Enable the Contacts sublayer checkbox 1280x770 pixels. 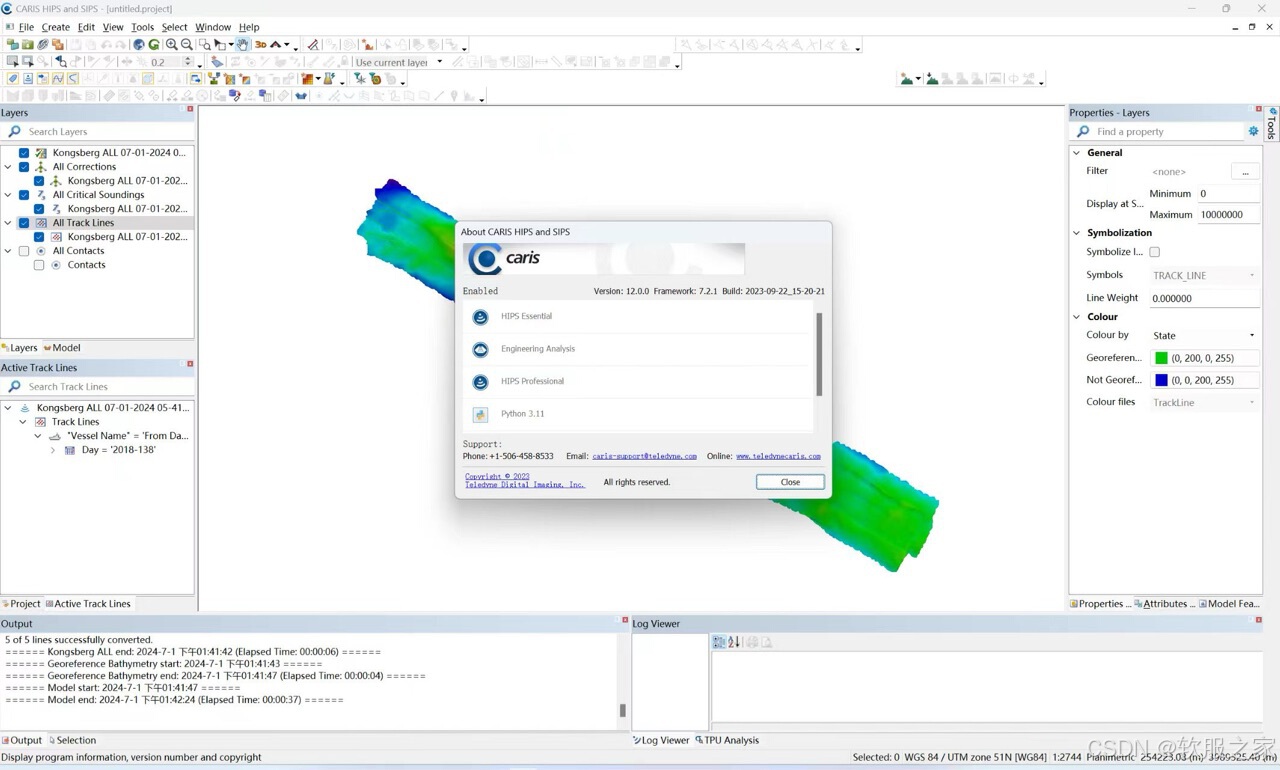39,265
